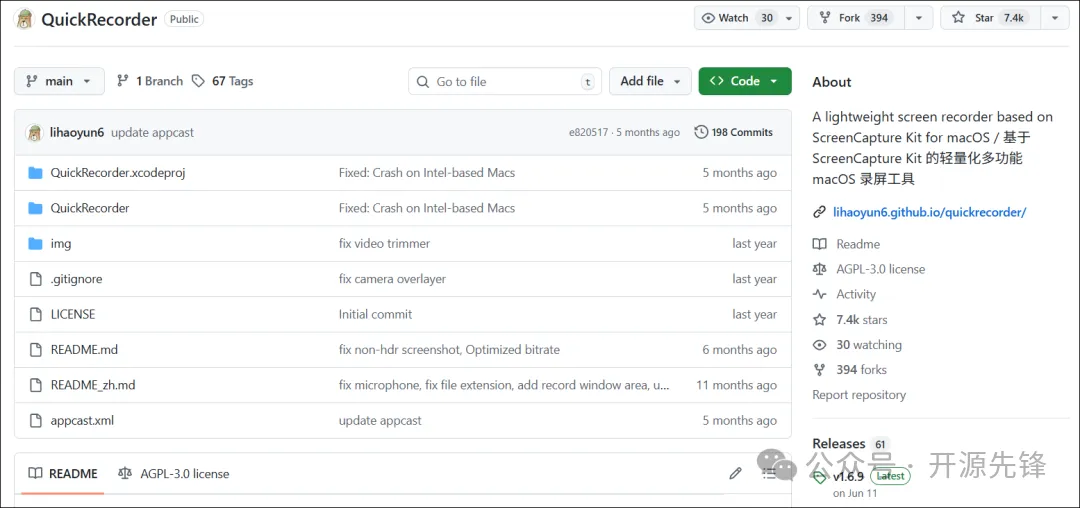This screenshot has width=1080, height=508.
Task: Expand the Add file dropdown
Action: [650, 81]
